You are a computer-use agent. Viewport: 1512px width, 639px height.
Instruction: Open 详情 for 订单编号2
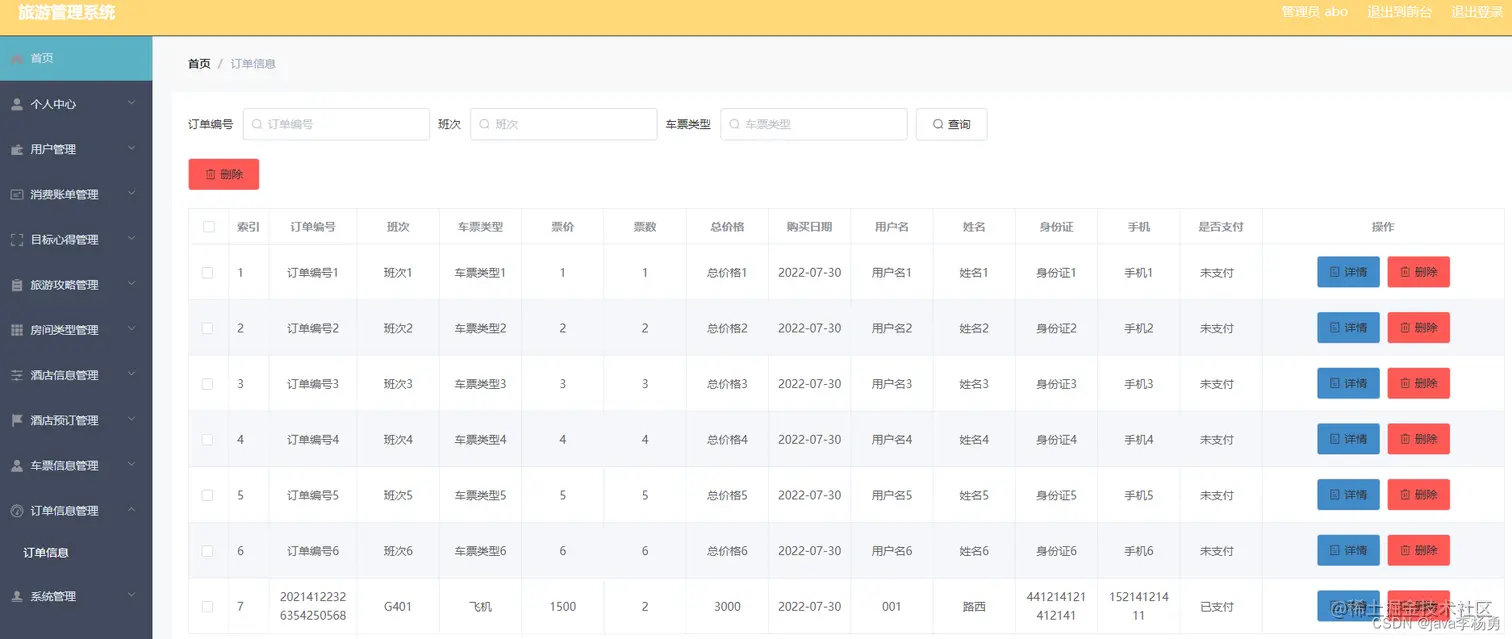tap(1348, 328)
